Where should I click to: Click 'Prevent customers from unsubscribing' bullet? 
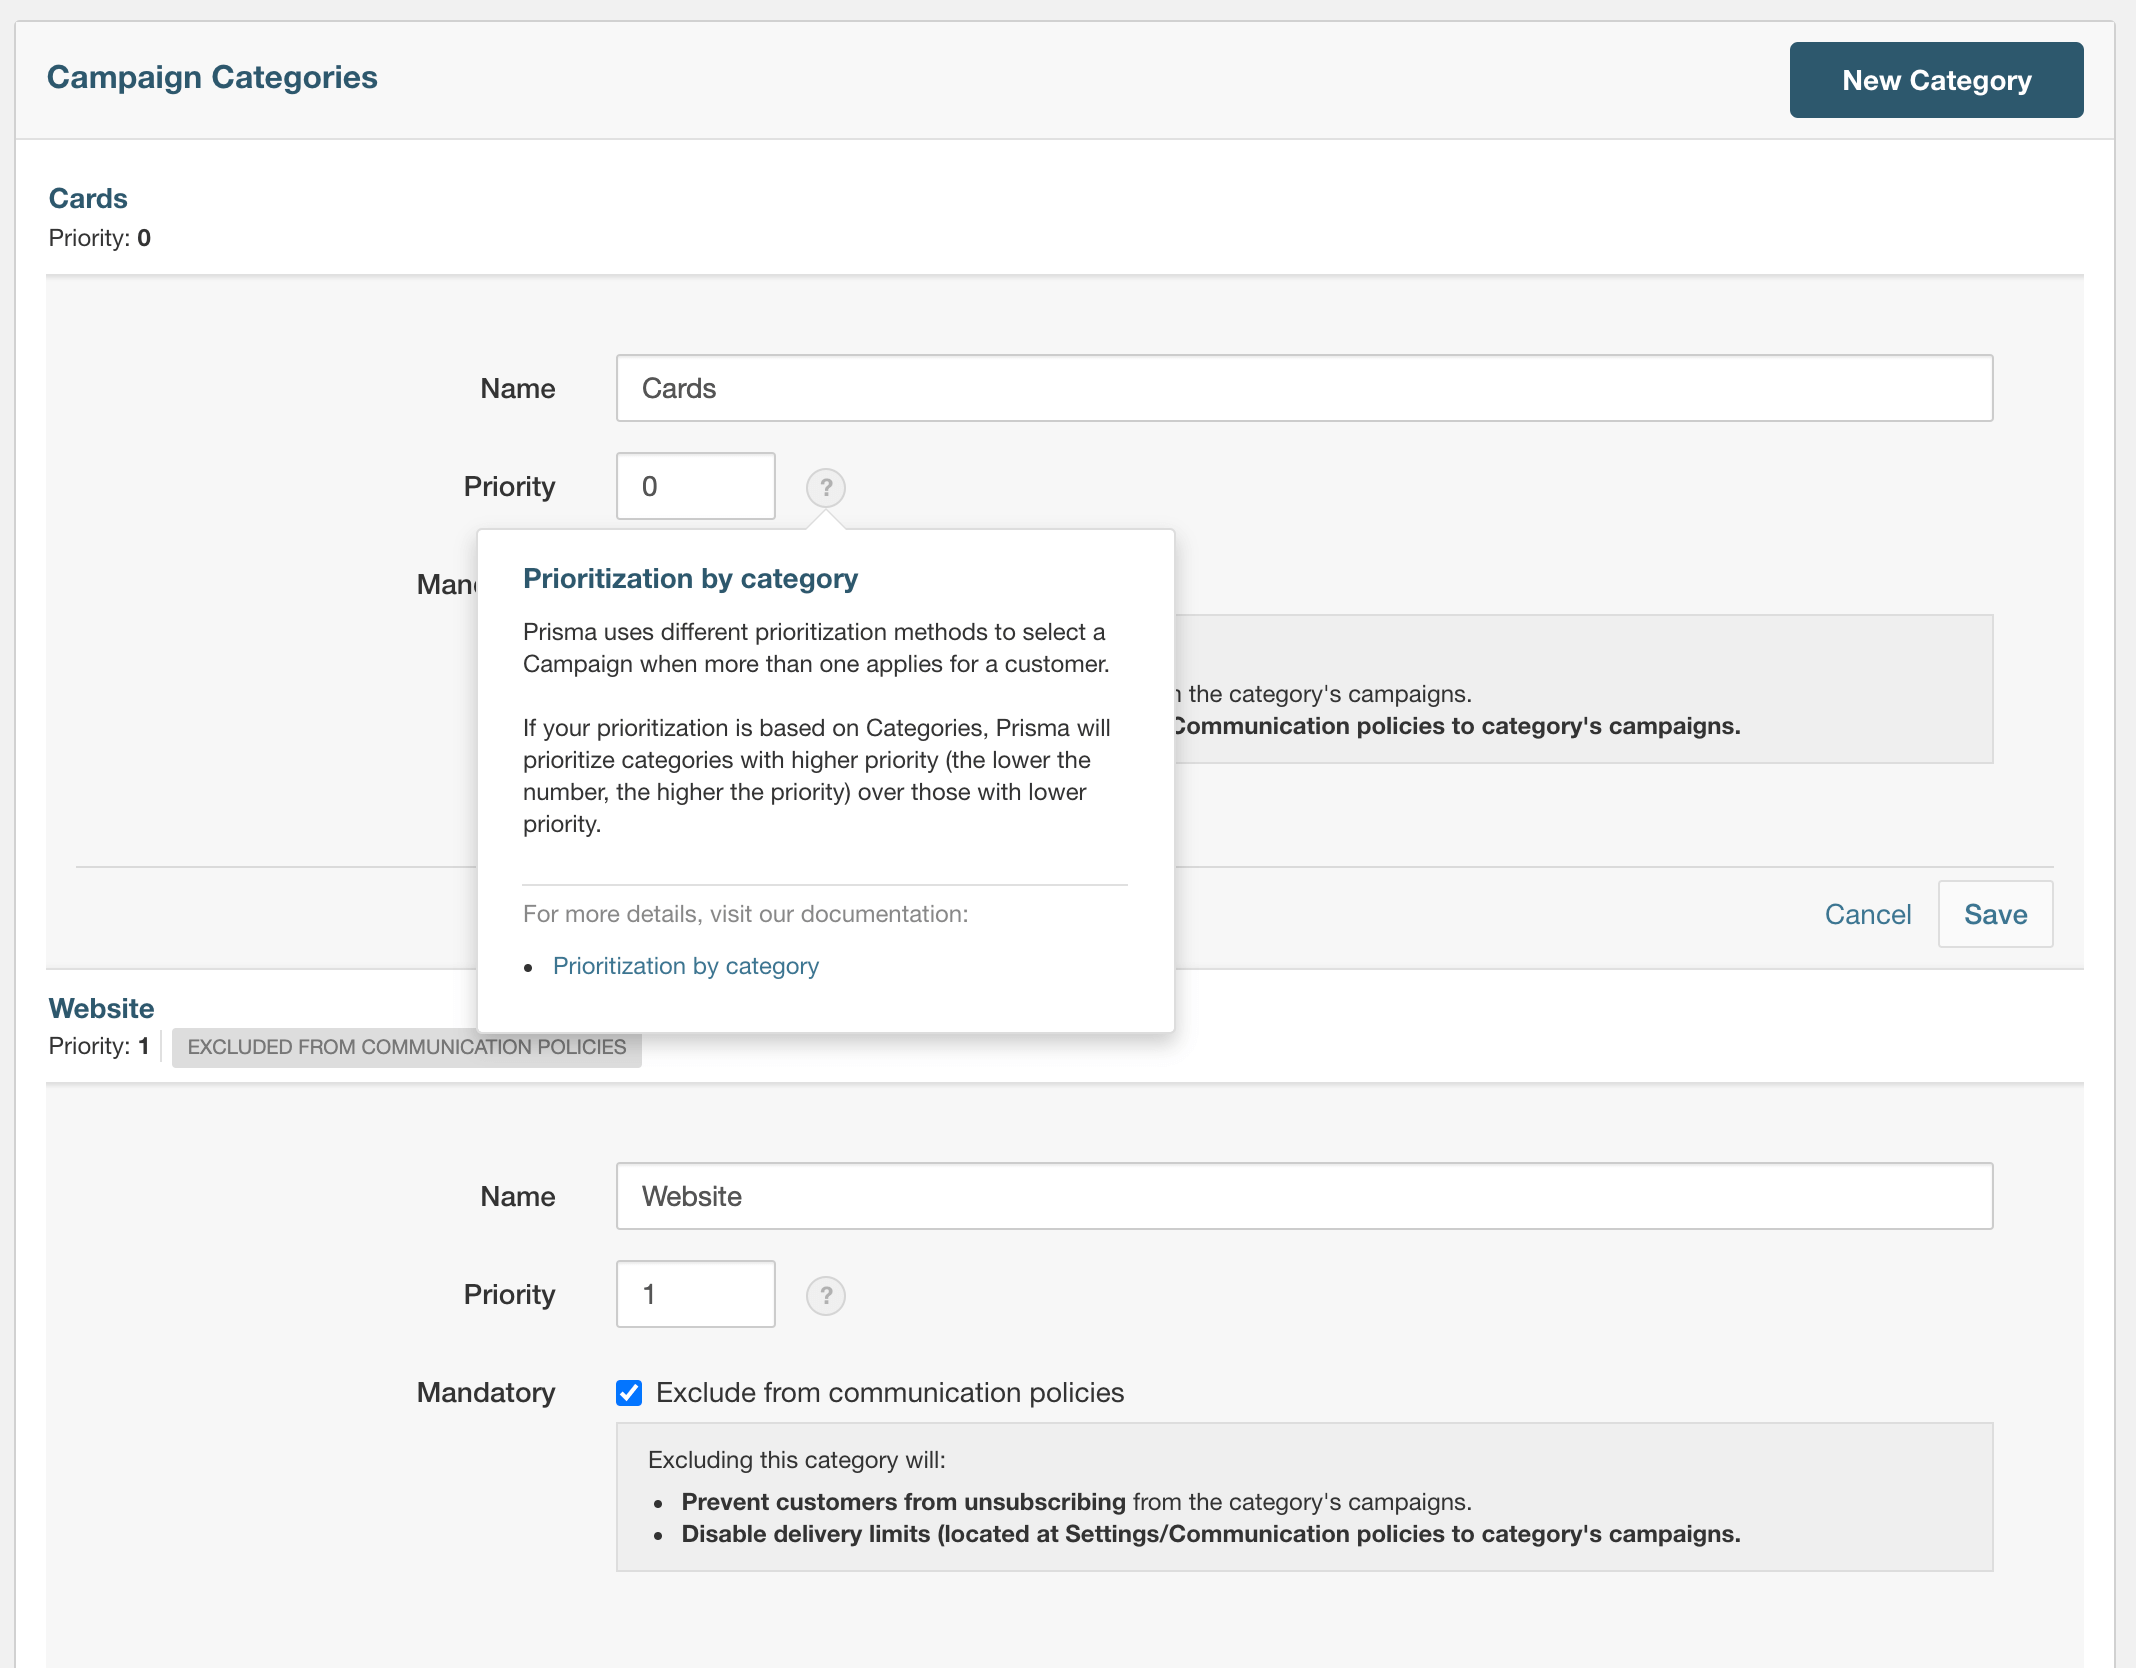tap(903, 1502)
